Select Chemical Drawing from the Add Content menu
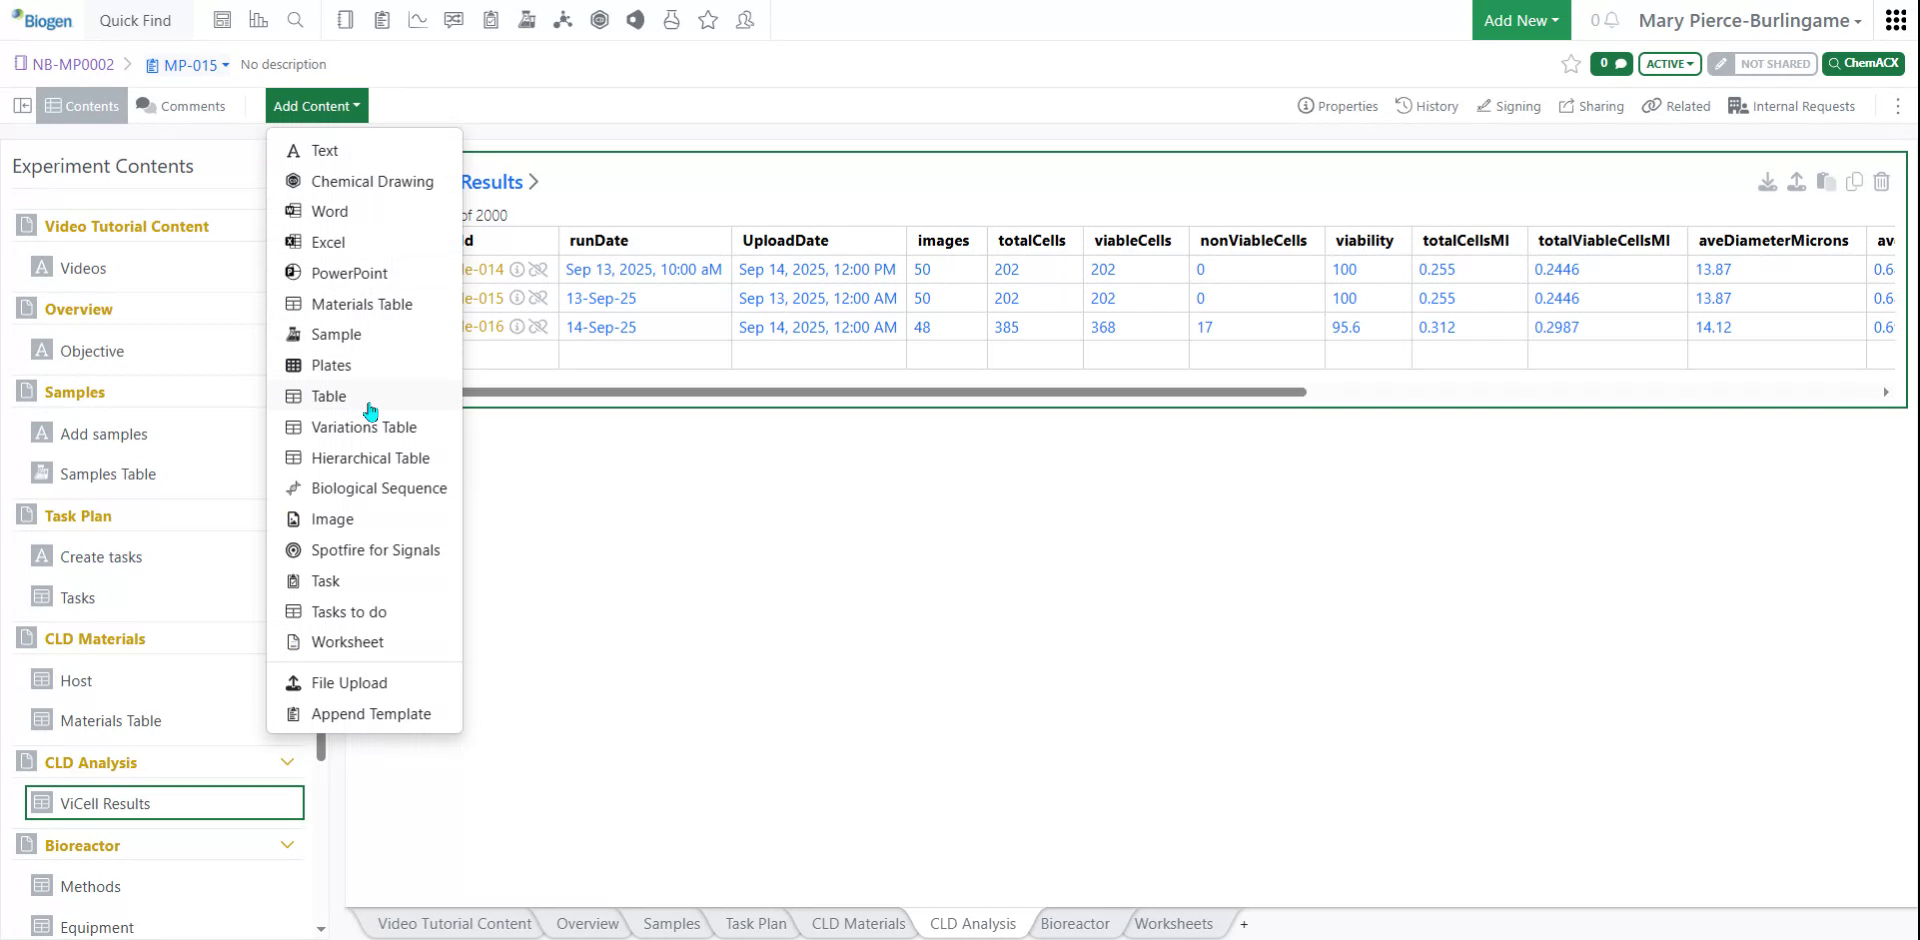Screen dimensions: 1920x940 (371, 181)
